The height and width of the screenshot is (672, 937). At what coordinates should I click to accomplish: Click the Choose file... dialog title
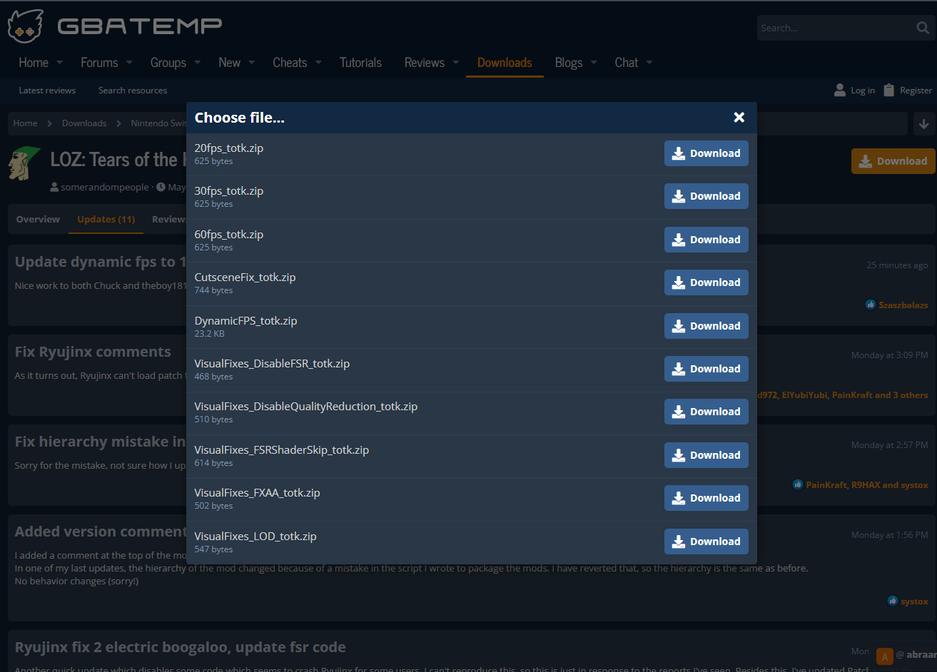click(240, 118)
